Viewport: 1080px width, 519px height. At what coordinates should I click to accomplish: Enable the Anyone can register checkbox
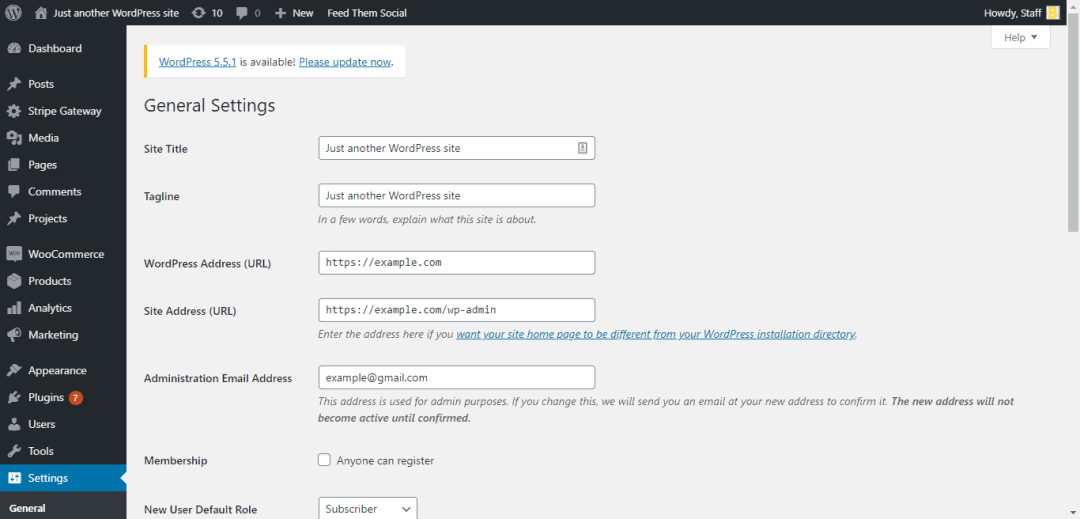coord(324,460)
